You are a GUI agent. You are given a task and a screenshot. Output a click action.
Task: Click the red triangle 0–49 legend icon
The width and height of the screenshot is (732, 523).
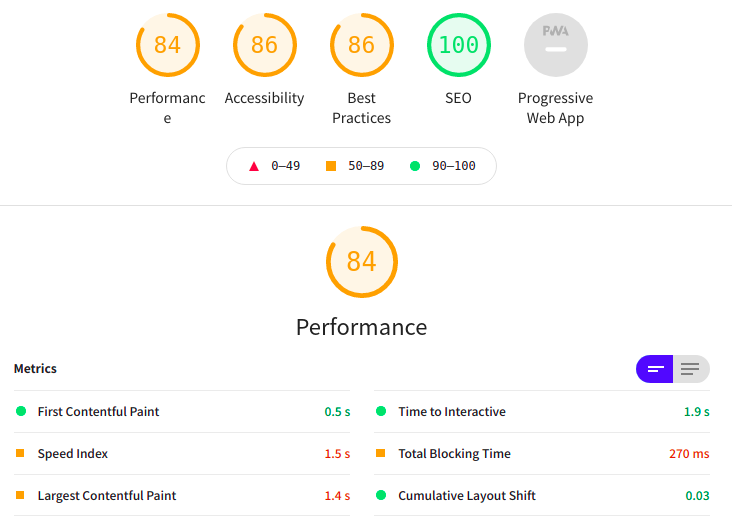coord(254,166)
